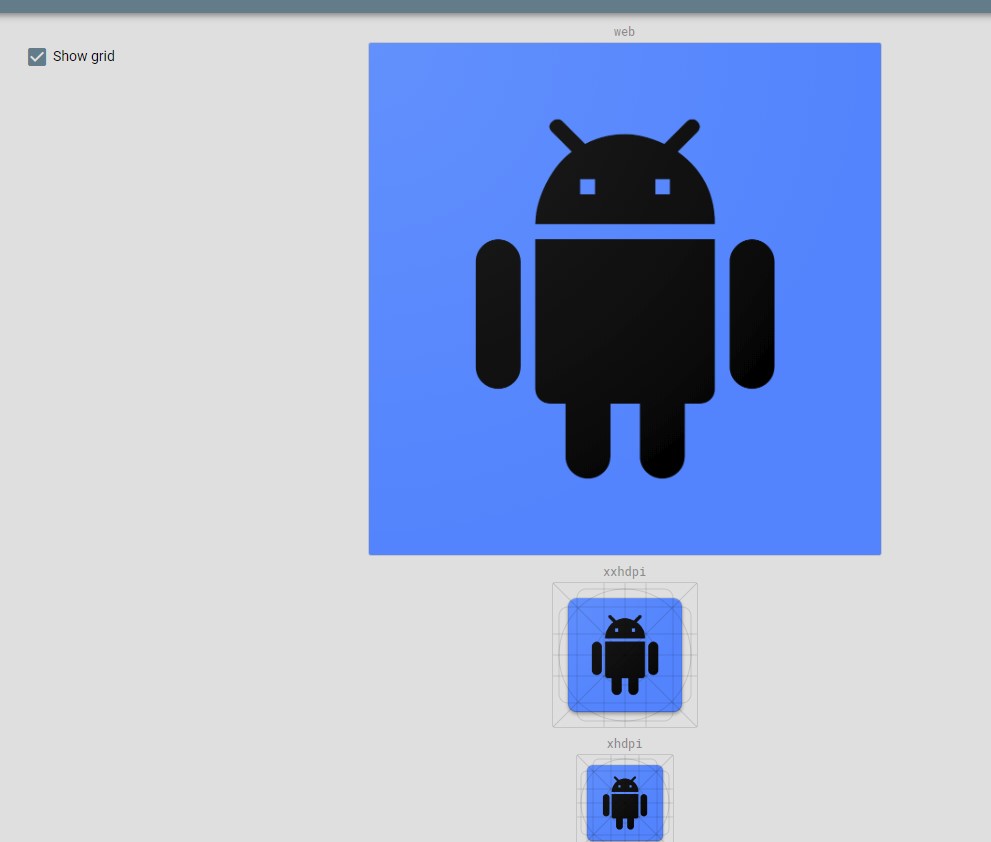Enable Show grid by clicking its label

(x=83, y=56)
